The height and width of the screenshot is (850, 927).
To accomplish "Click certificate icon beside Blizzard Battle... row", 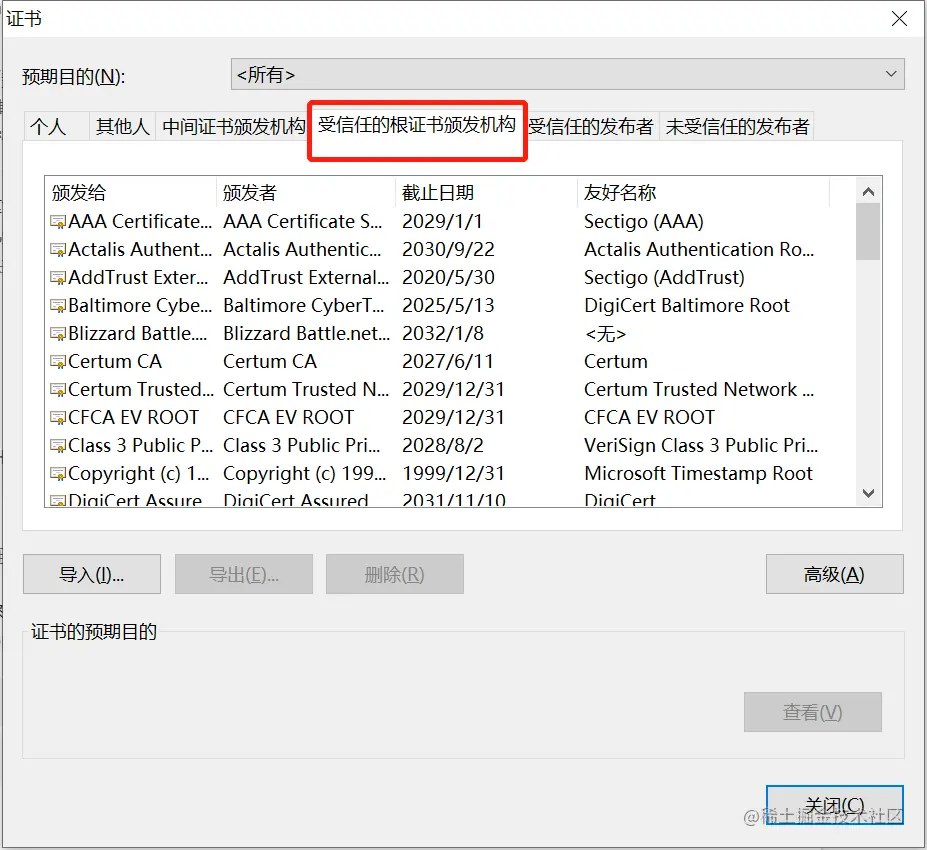I will [57, 333].
